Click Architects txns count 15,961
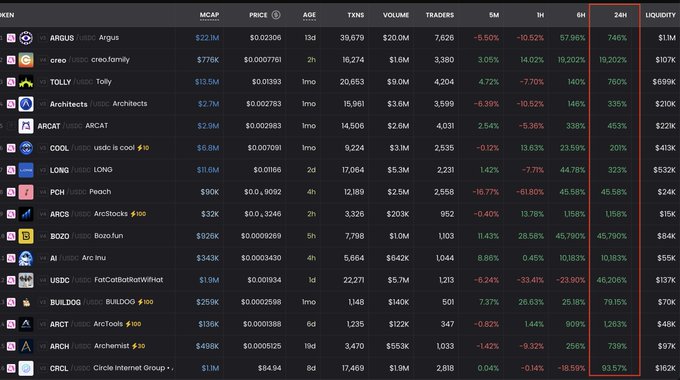 coord(353,104)
